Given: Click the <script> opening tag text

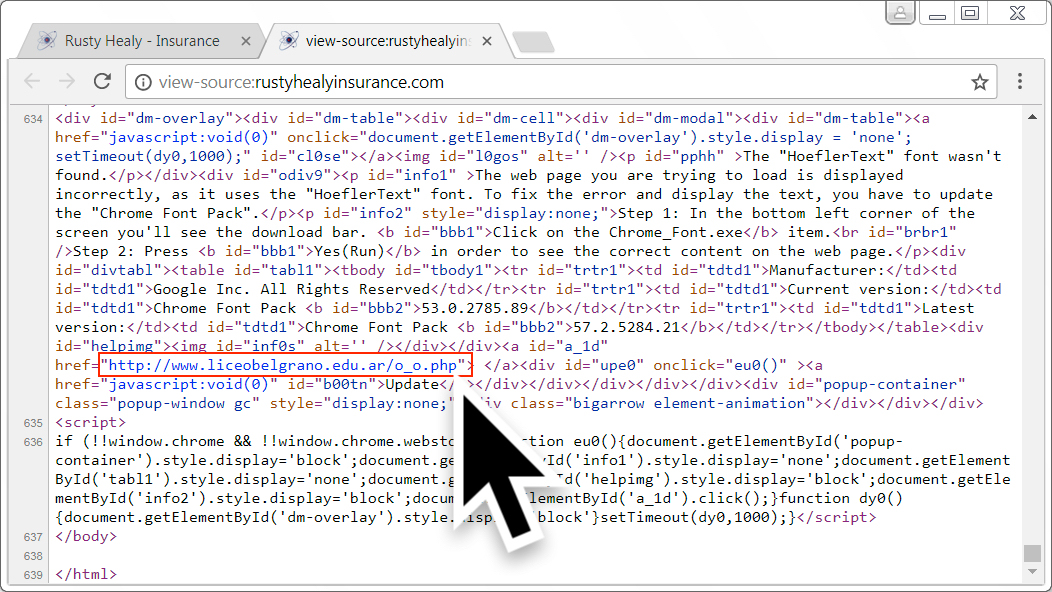Looking at the screenshot, I should click(91, 423).
